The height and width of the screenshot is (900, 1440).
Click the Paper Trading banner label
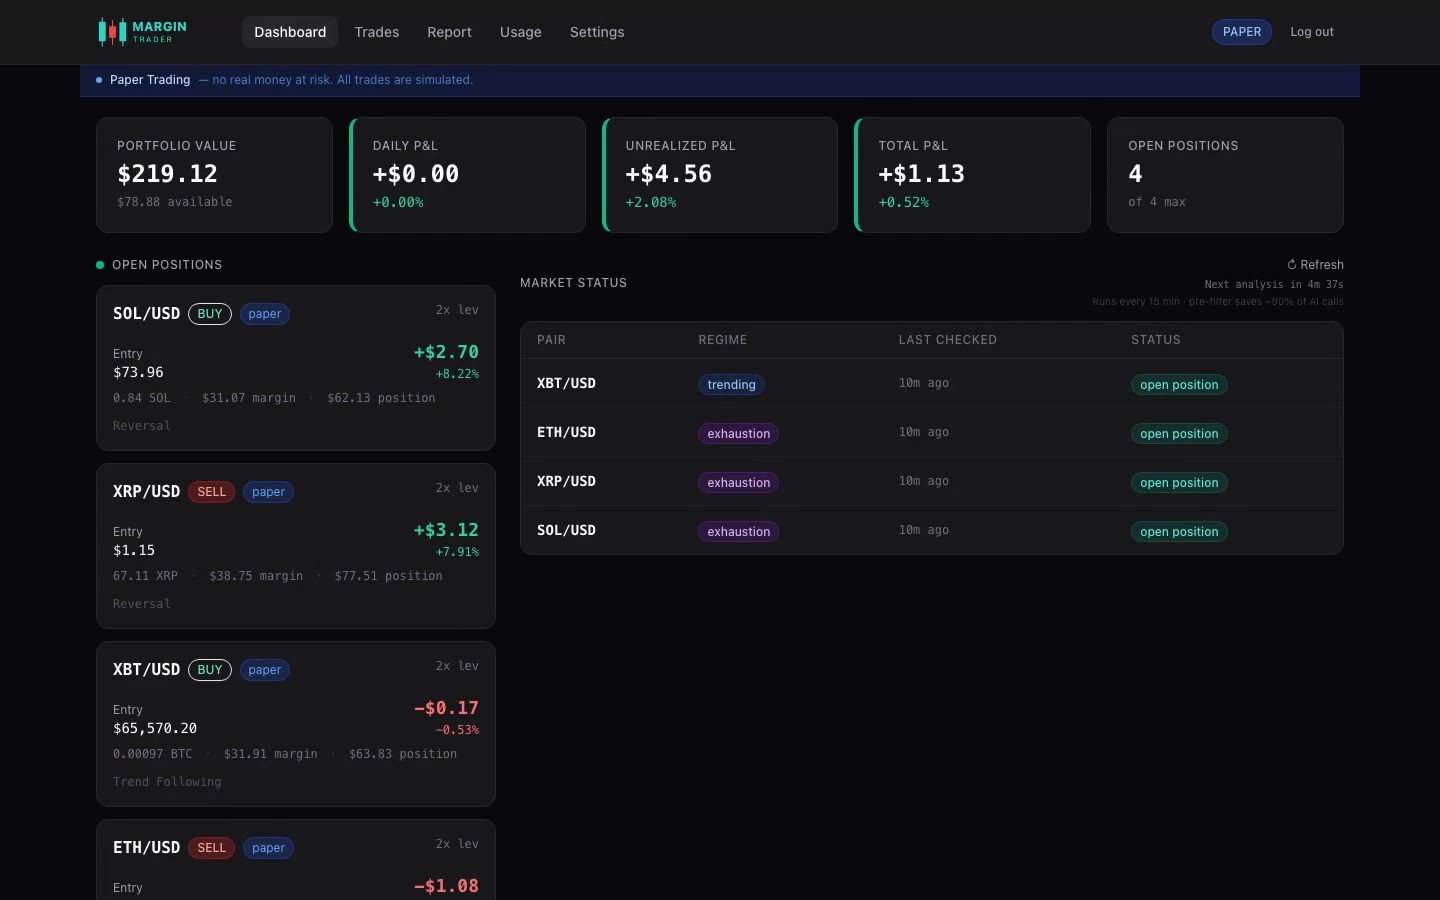150,80
